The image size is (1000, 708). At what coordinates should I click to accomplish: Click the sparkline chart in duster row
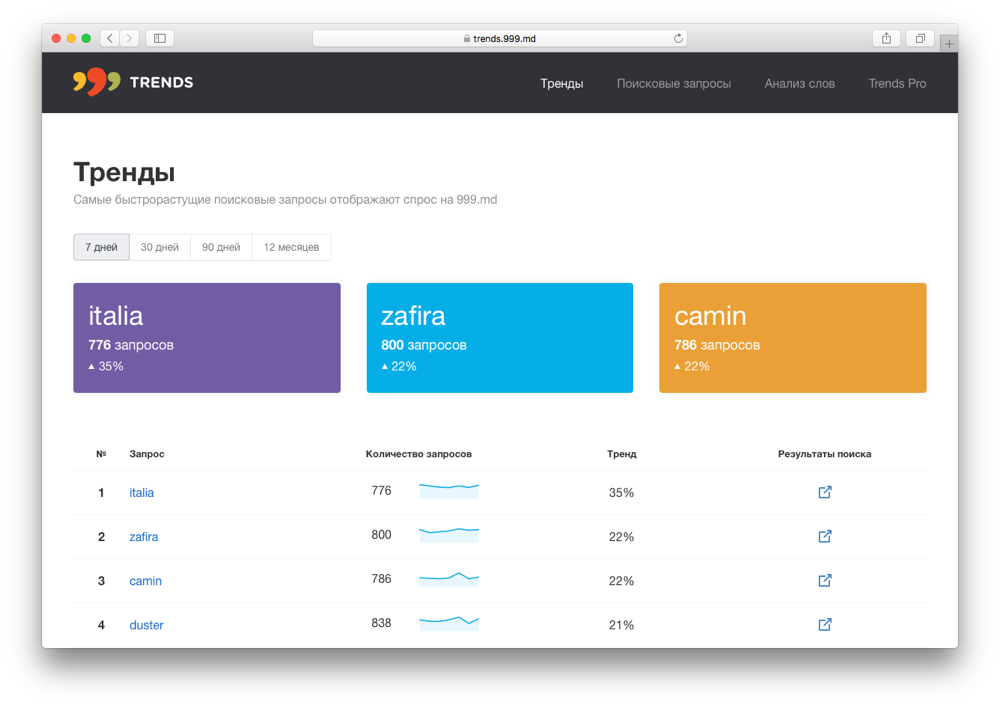click(449, 623)
